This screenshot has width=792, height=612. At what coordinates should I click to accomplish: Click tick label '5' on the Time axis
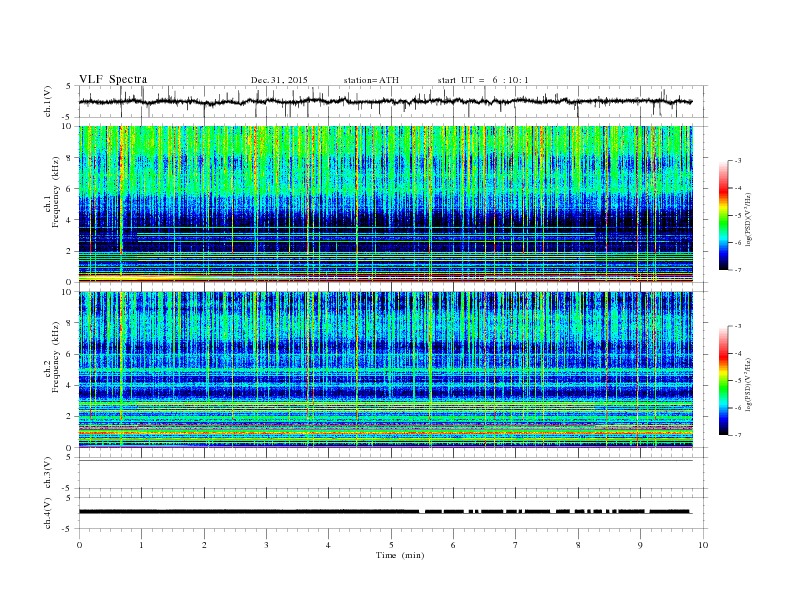(391, 545)
